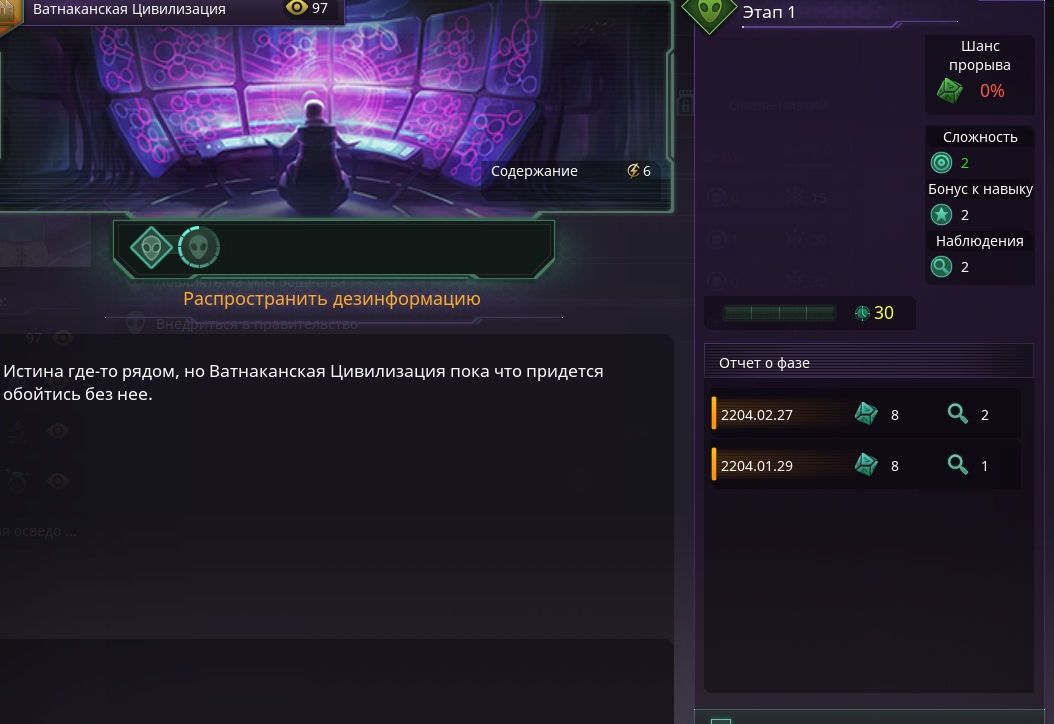The image size is (1054, 724).
Task: Click Распространить дезинформацию operation title
Action: coord(331,298)
